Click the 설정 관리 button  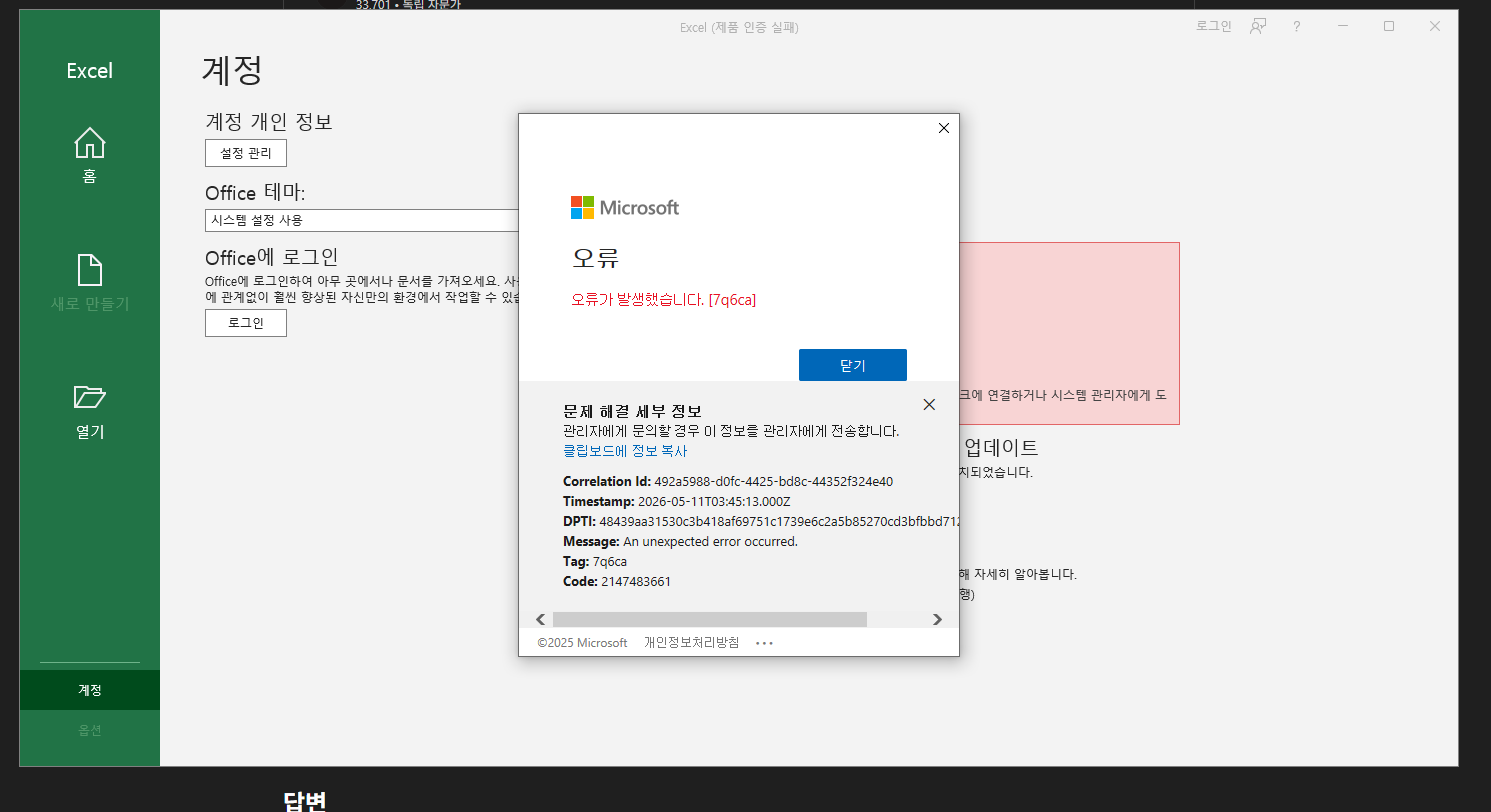click(246, 153)
